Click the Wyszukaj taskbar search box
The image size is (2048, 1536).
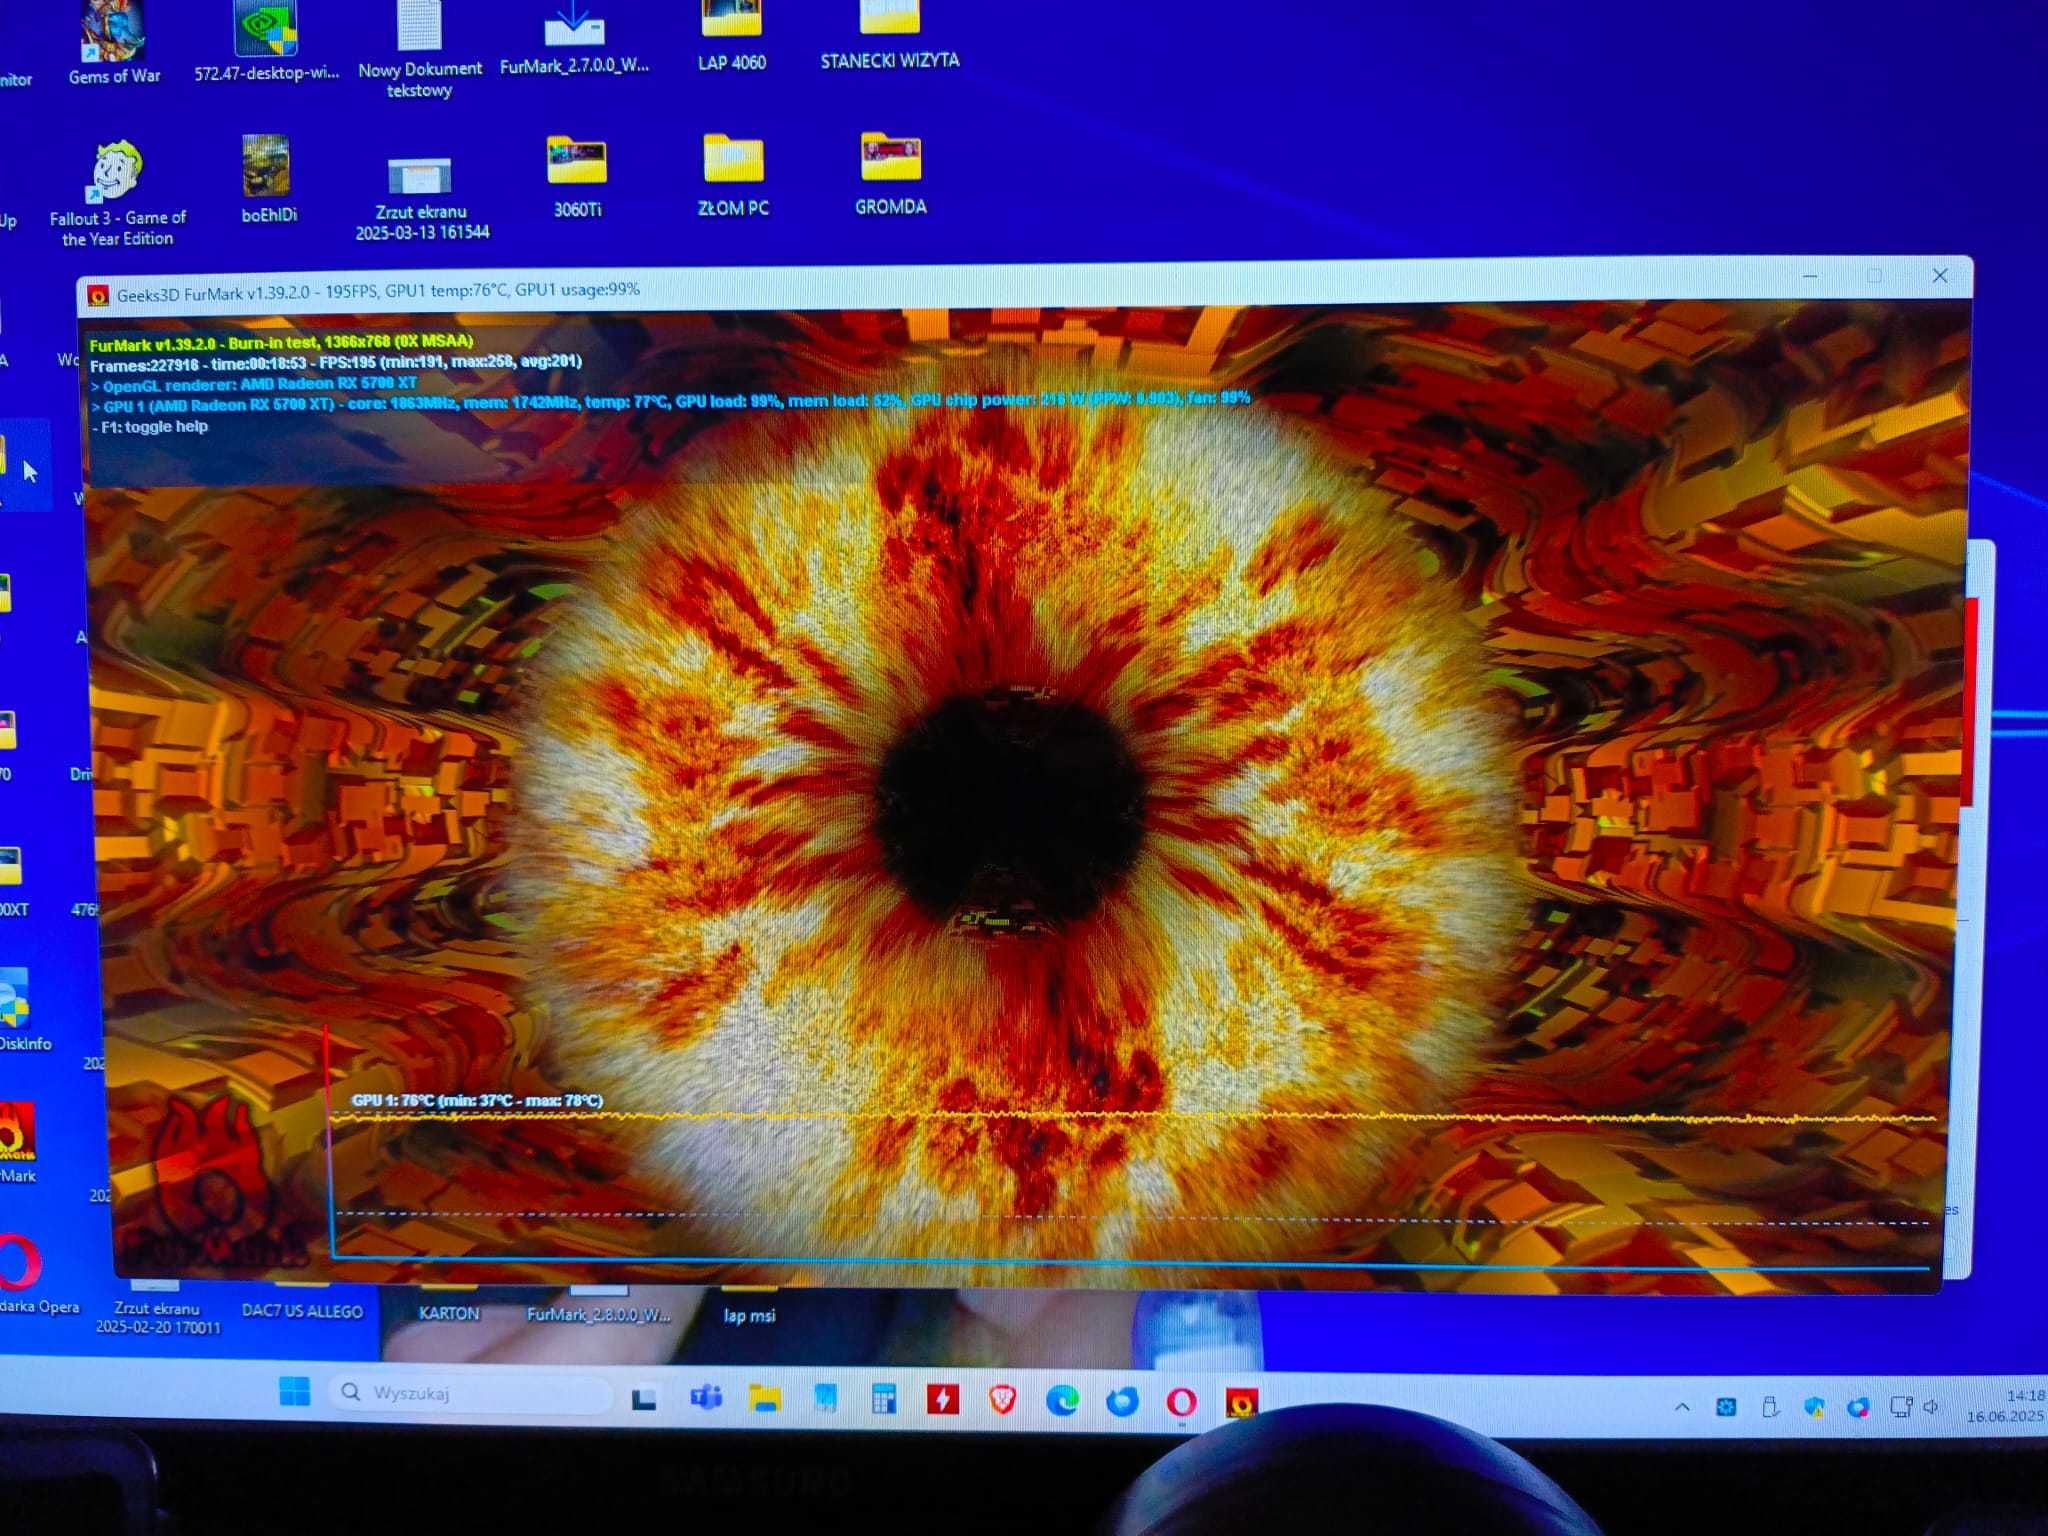[x=470, y=1393]
